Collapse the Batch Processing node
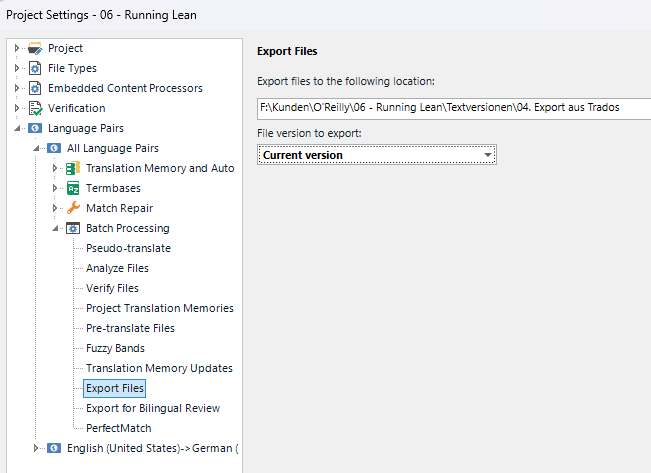This screenshot has width=651, height=473. click(55, 228)
